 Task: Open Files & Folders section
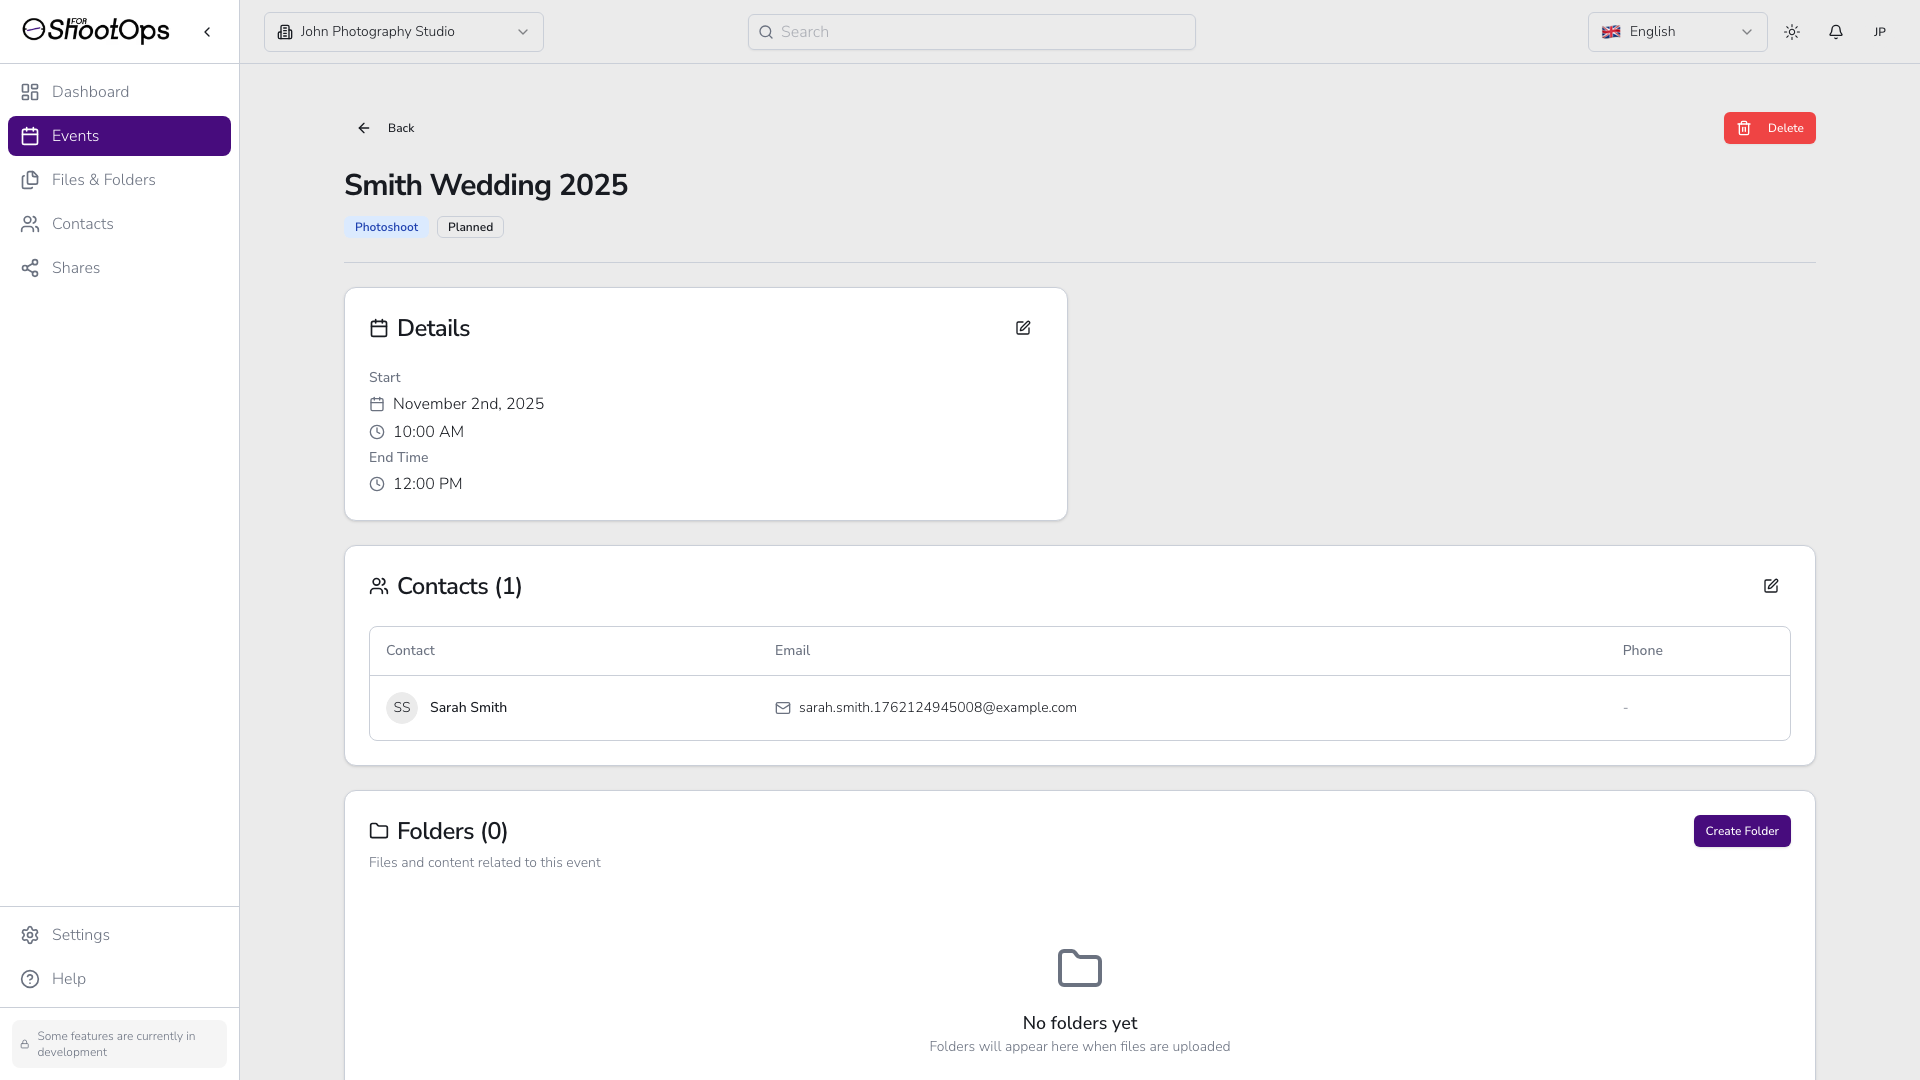[103, 180]
